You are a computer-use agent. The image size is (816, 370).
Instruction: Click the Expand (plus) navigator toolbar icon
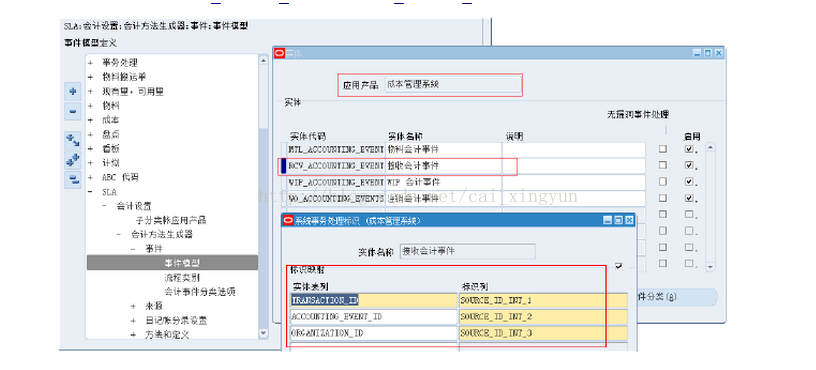pos(72,92)
